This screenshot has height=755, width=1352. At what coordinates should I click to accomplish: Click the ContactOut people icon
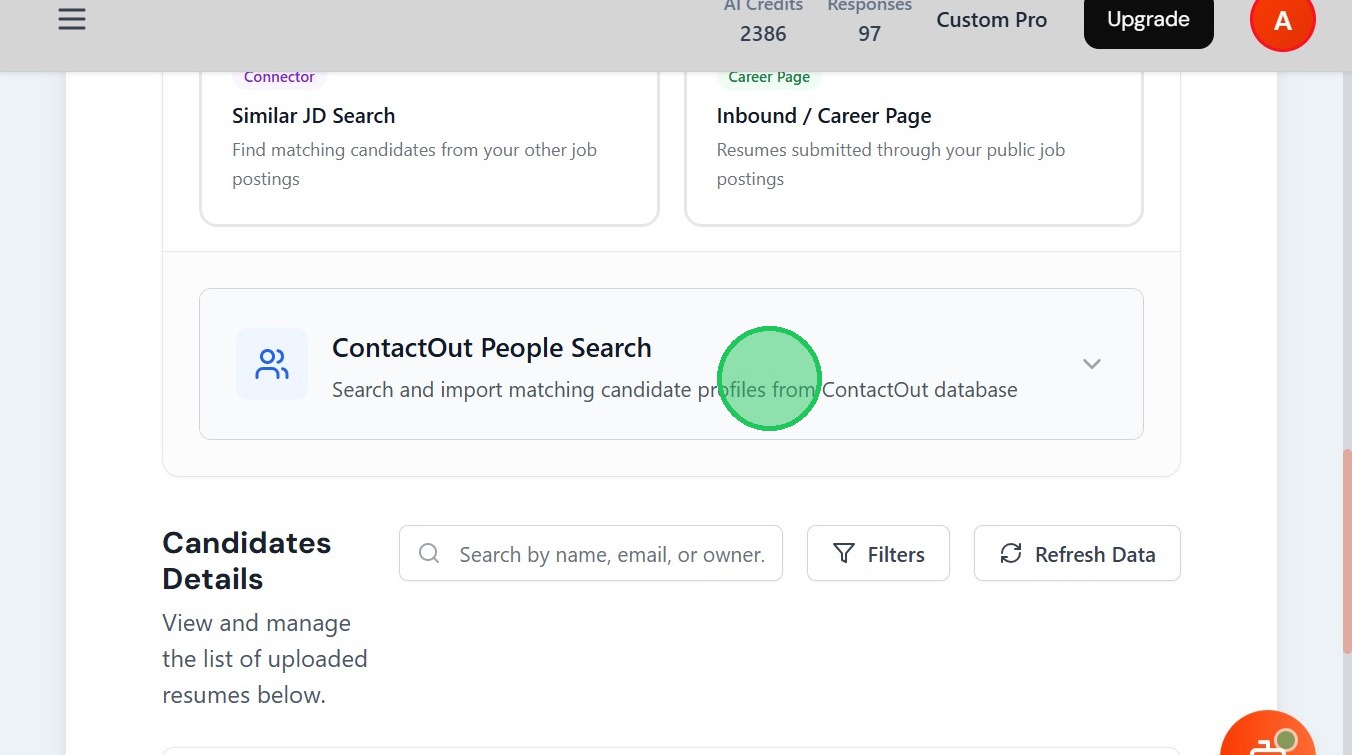point(272,364)
